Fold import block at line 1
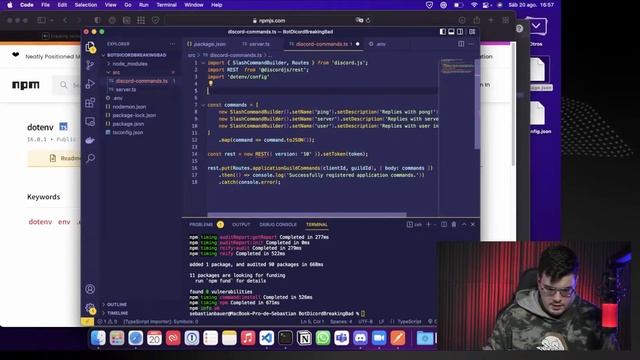 (203, 63)
